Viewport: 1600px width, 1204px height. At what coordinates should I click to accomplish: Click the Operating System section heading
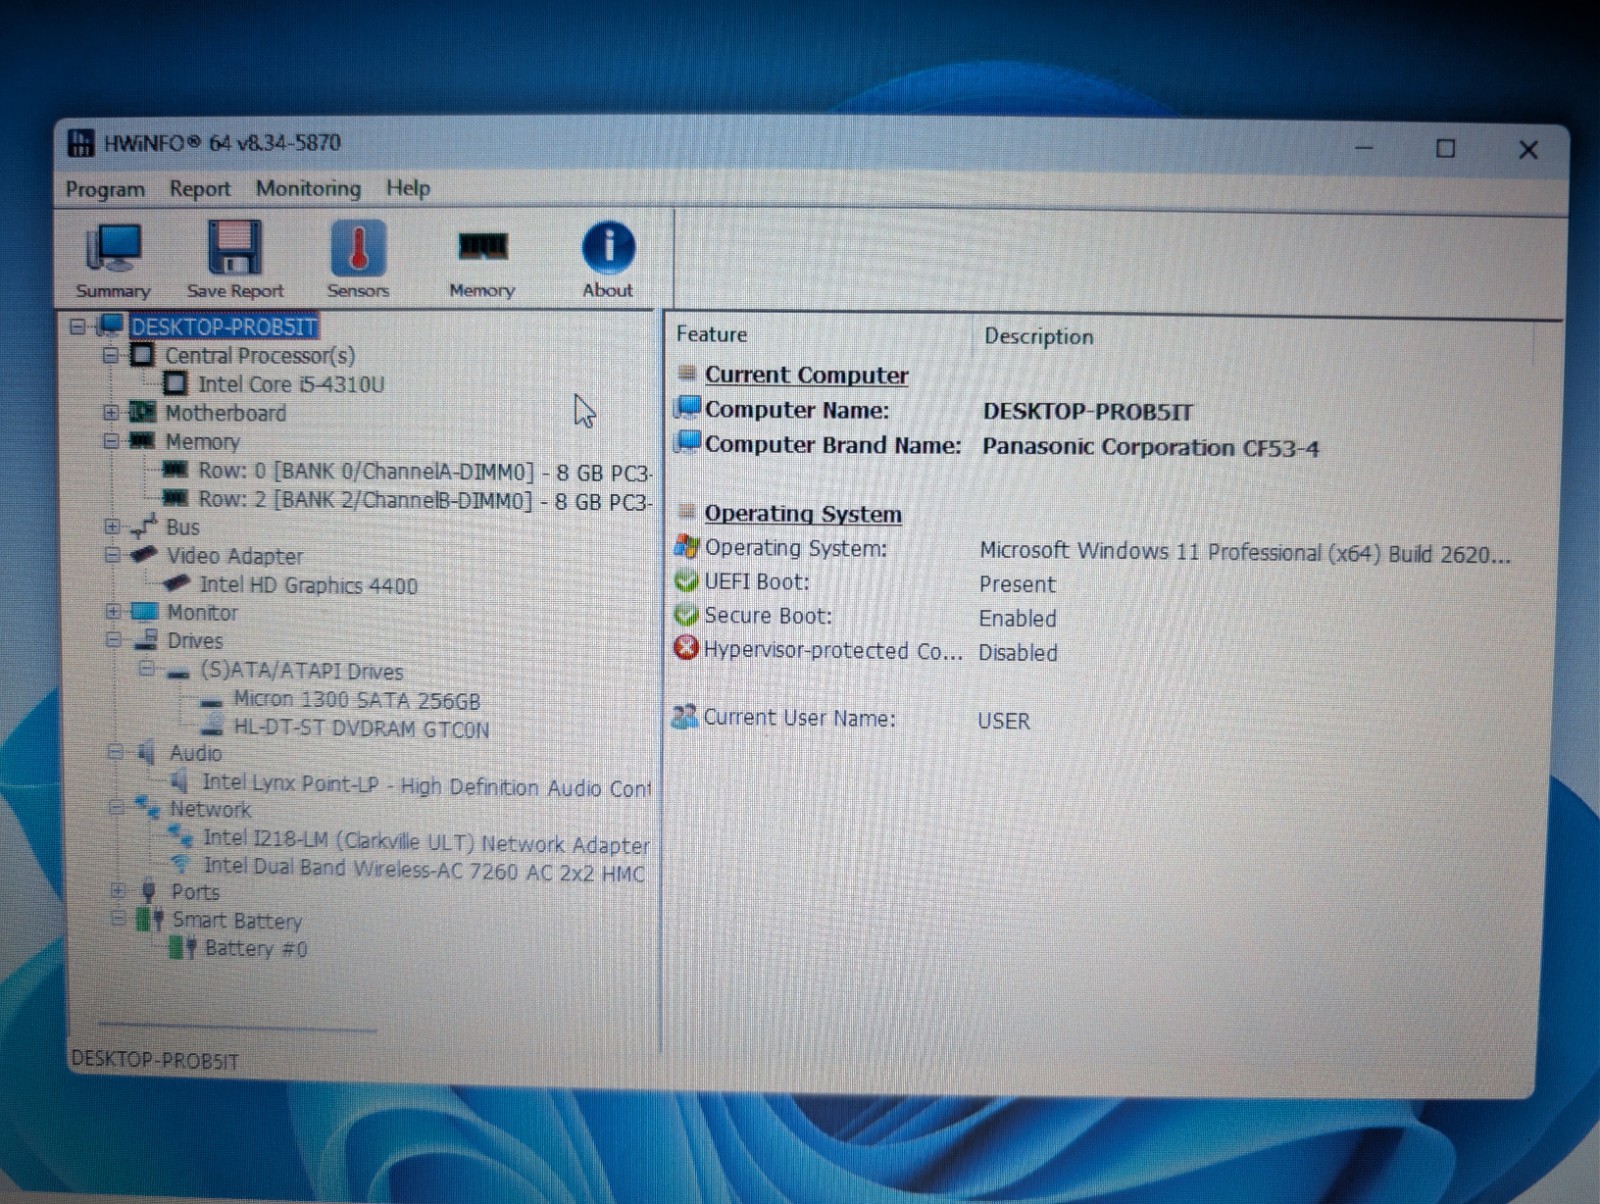(803, 514)
